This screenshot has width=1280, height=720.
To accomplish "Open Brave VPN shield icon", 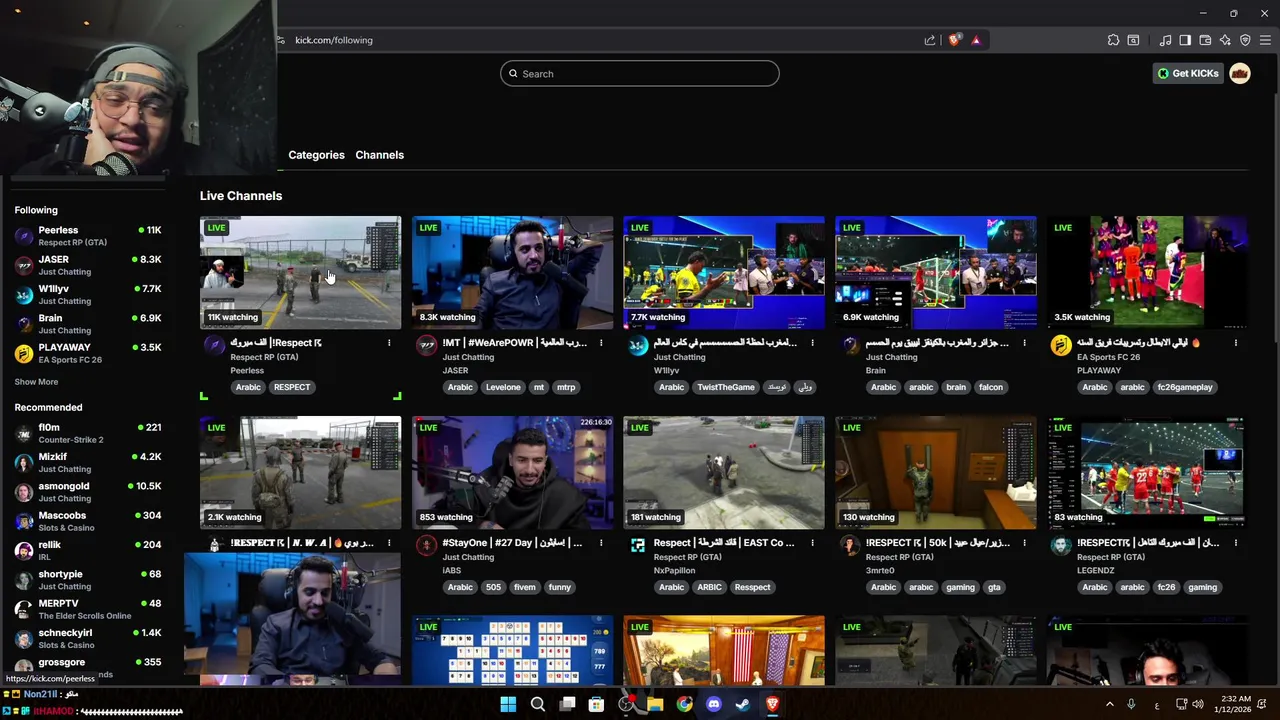I will pos(1245,40).
